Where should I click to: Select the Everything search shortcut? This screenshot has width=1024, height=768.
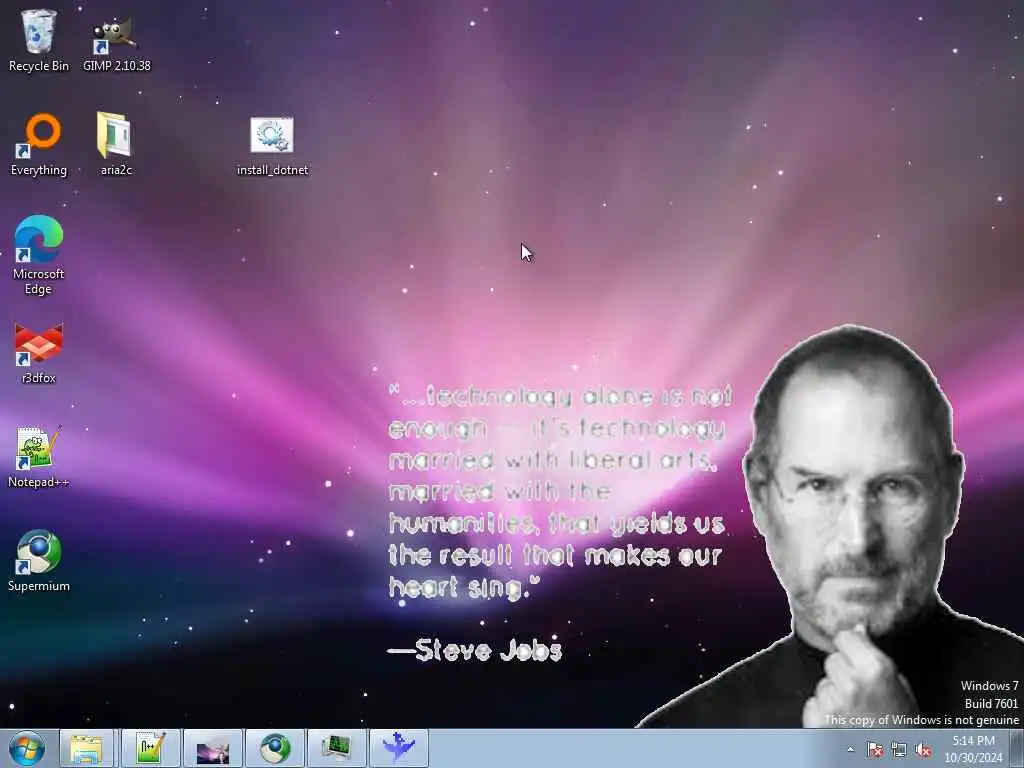(39, 144)
